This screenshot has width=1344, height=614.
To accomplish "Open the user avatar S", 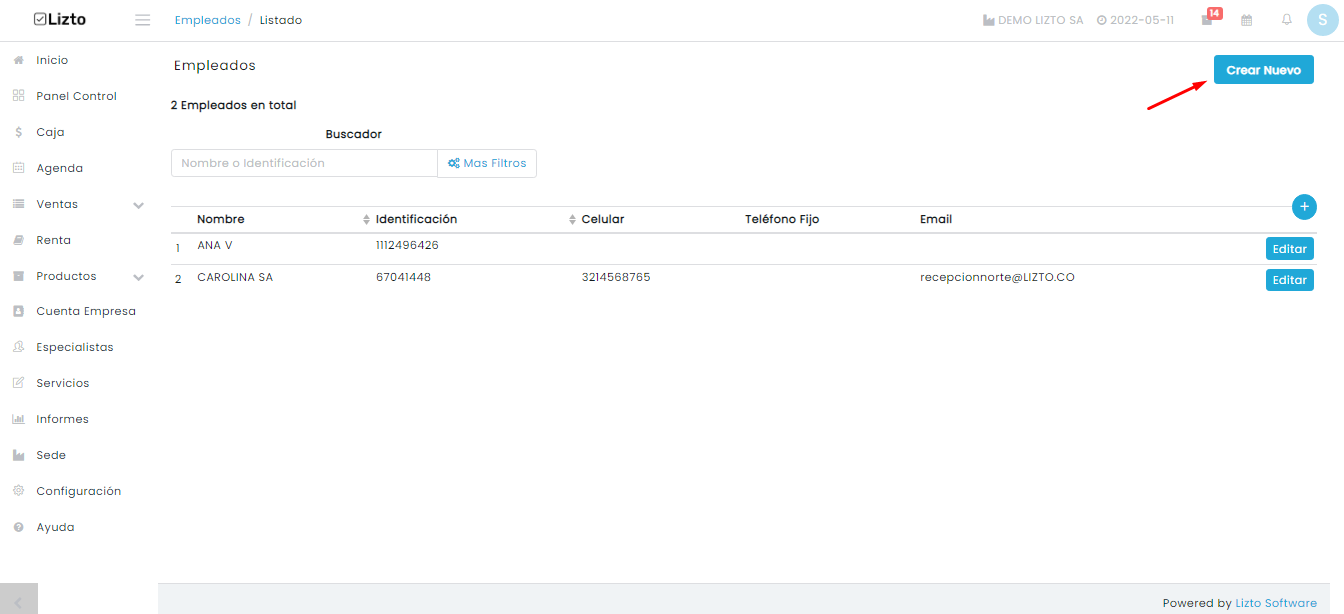I will (1322, 20).
